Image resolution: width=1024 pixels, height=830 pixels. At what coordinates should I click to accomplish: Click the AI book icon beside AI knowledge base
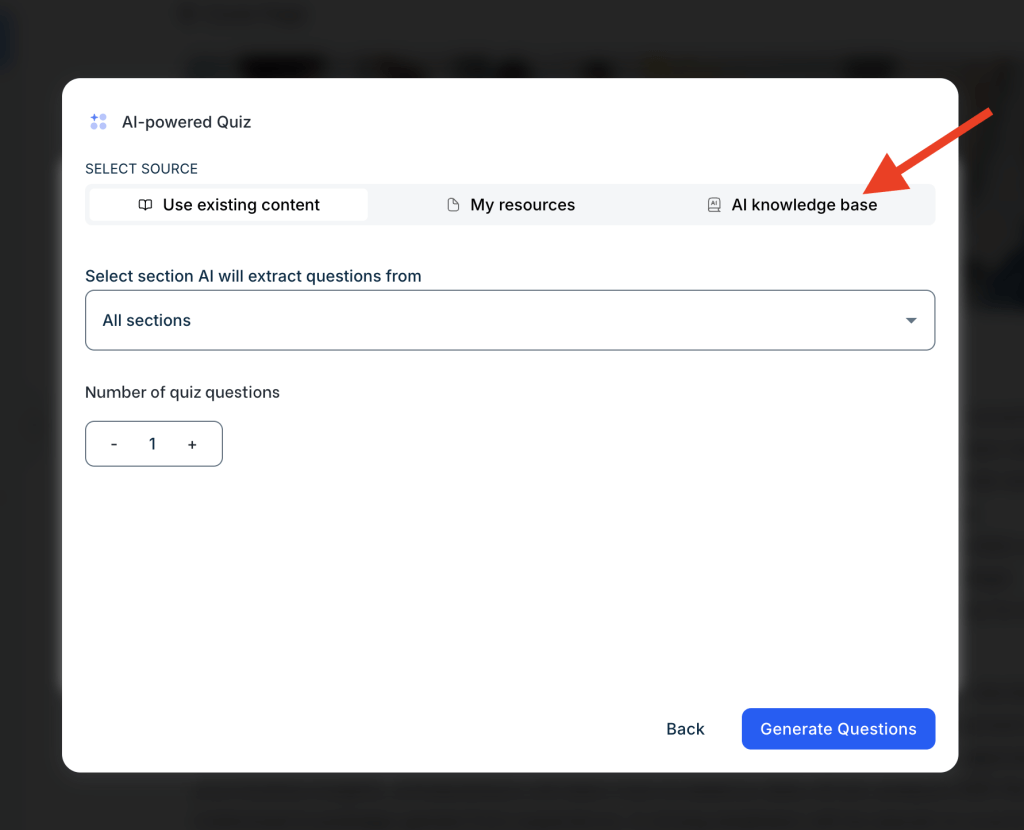pyautogui.click(x=714, y=205)
